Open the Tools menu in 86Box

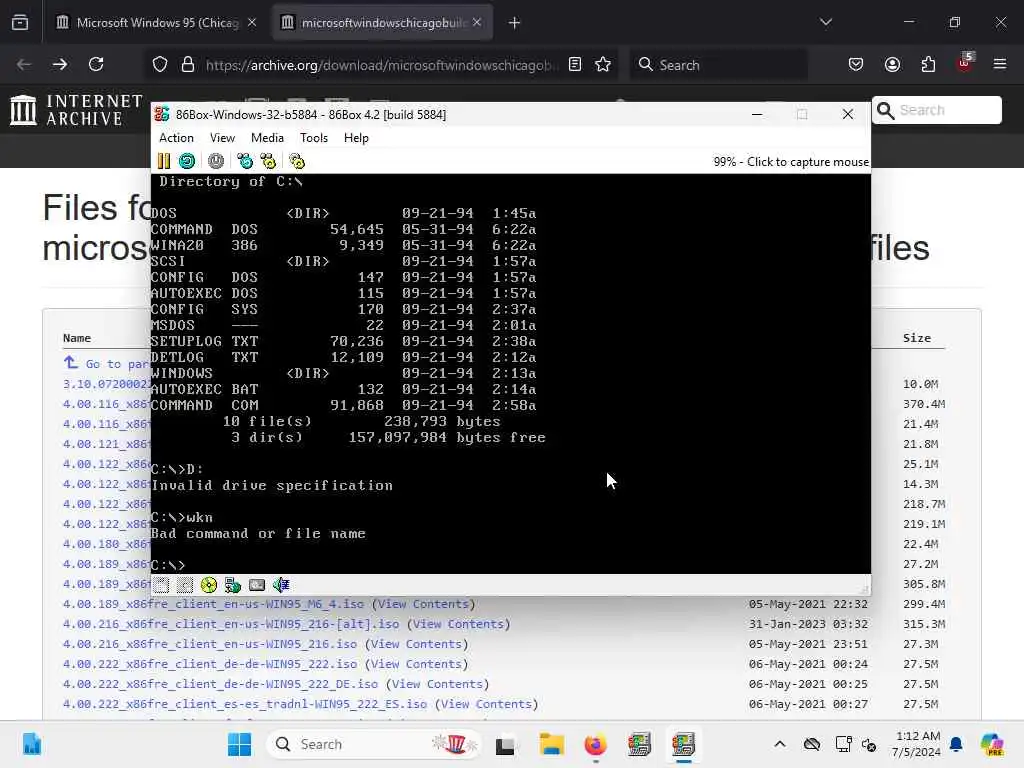313,138
